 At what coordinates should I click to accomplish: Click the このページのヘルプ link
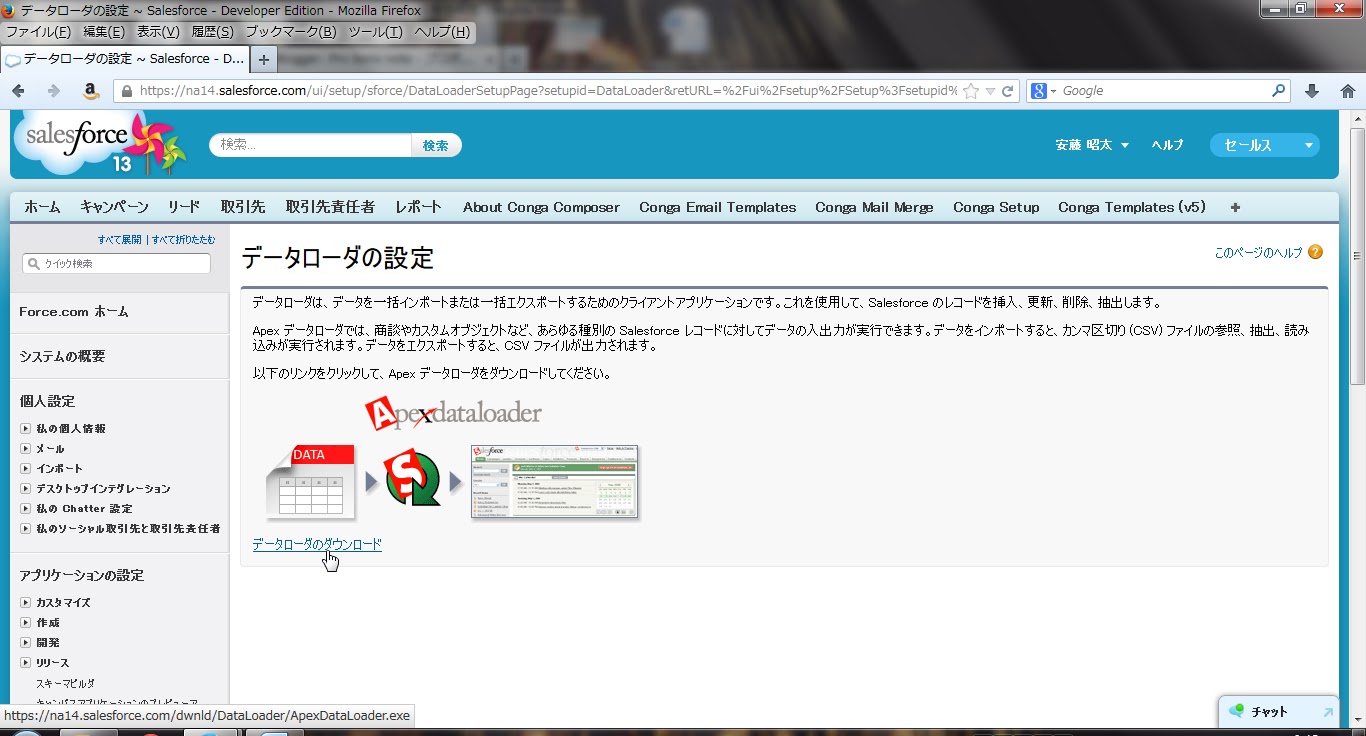pyautogui.click(x=1258, y=253)
